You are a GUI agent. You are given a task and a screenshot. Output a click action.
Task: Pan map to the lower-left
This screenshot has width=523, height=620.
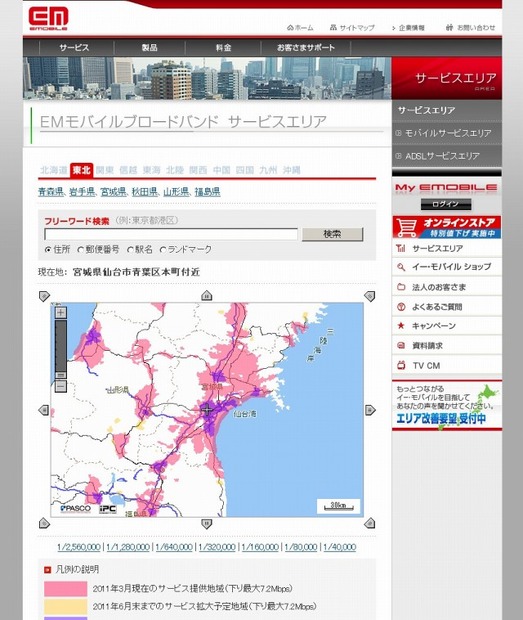click(44, 524)
